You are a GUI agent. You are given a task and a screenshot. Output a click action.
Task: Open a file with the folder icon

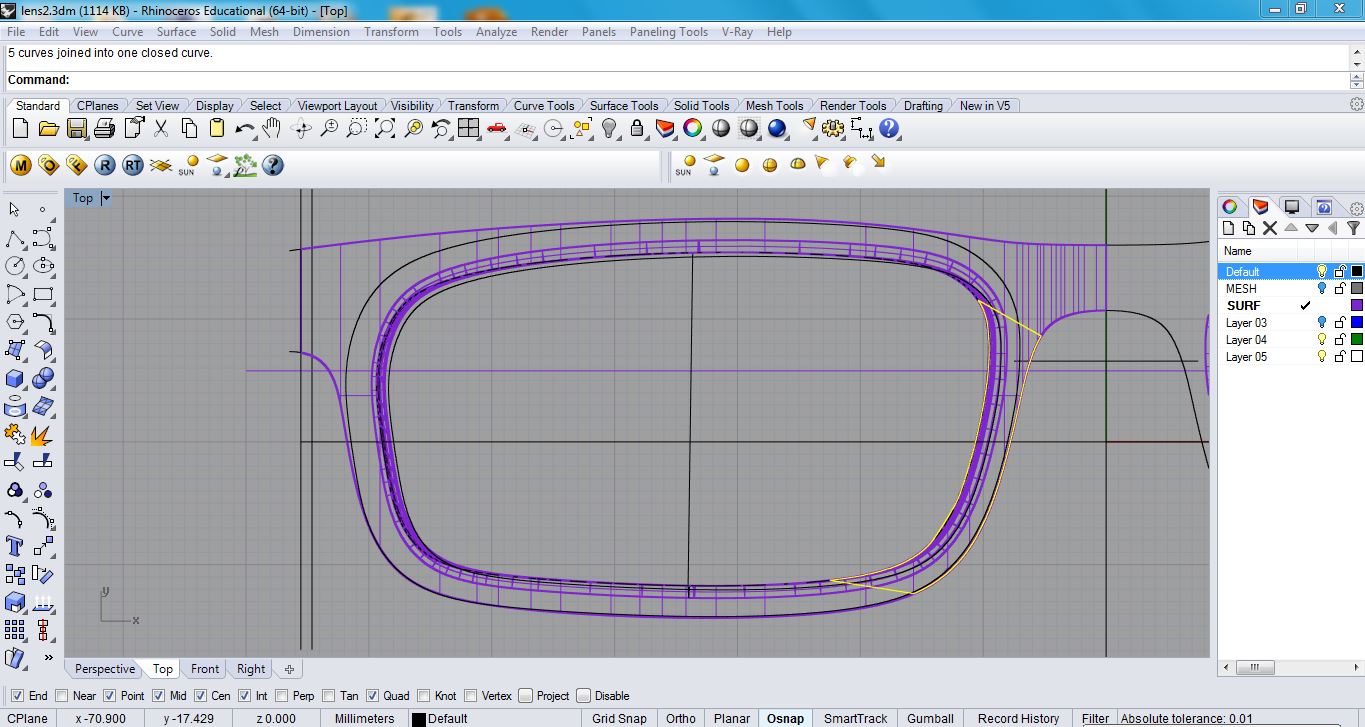(48, 128)
